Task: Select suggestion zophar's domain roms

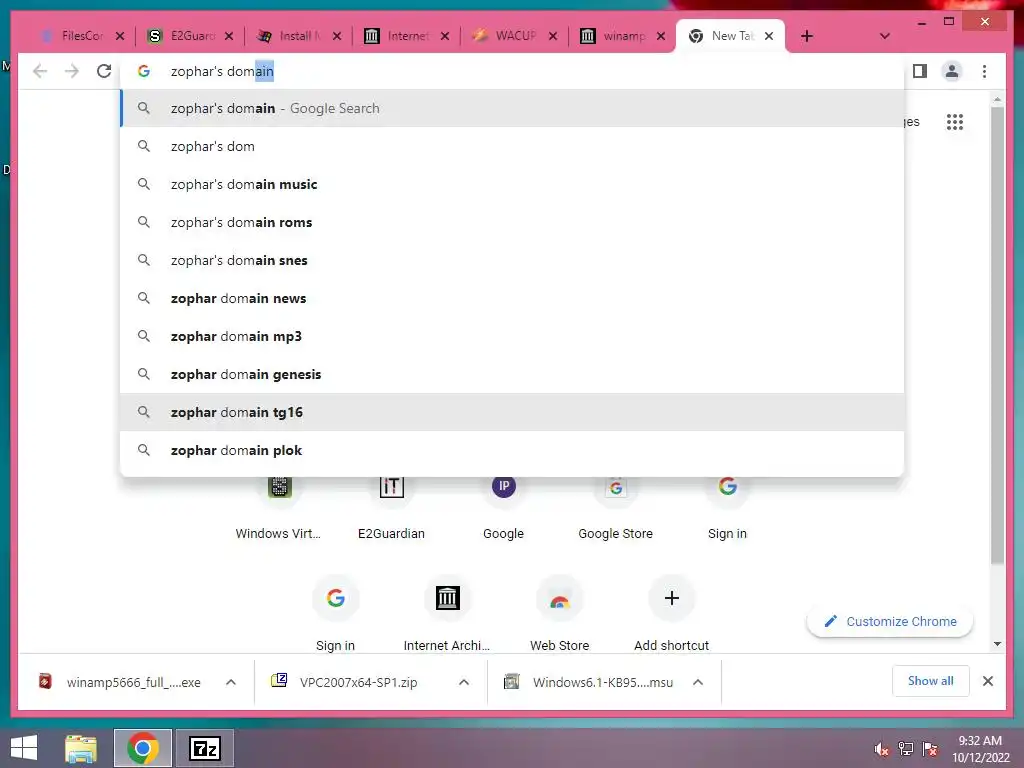Action: [x=513, y=222]
